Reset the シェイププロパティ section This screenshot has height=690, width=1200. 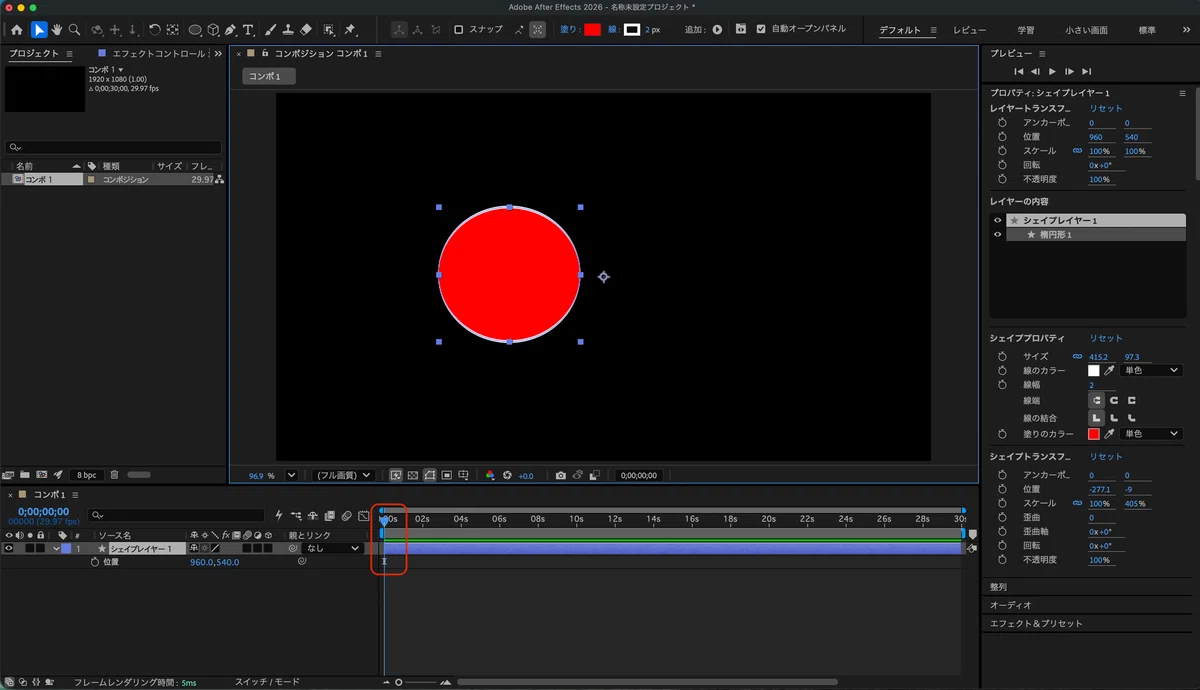pyautogui.click(x=1106, y=338)
